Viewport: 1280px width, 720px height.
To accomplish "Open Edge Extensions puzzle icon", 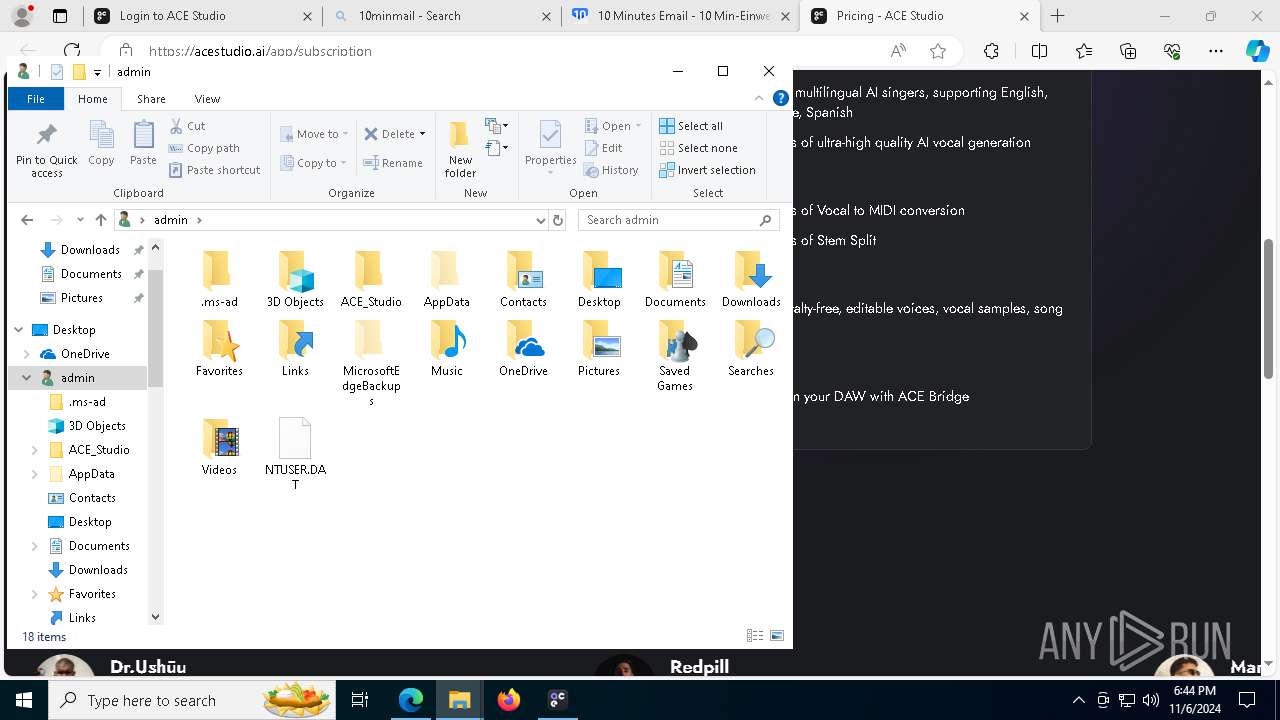I will pos(991,51).
